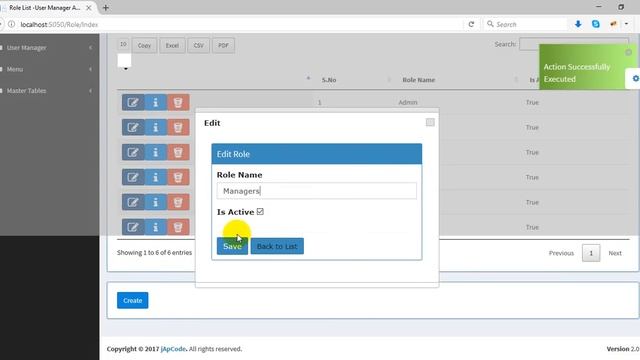Go to the Previous page of the table
640x360 pixels.
561,253
